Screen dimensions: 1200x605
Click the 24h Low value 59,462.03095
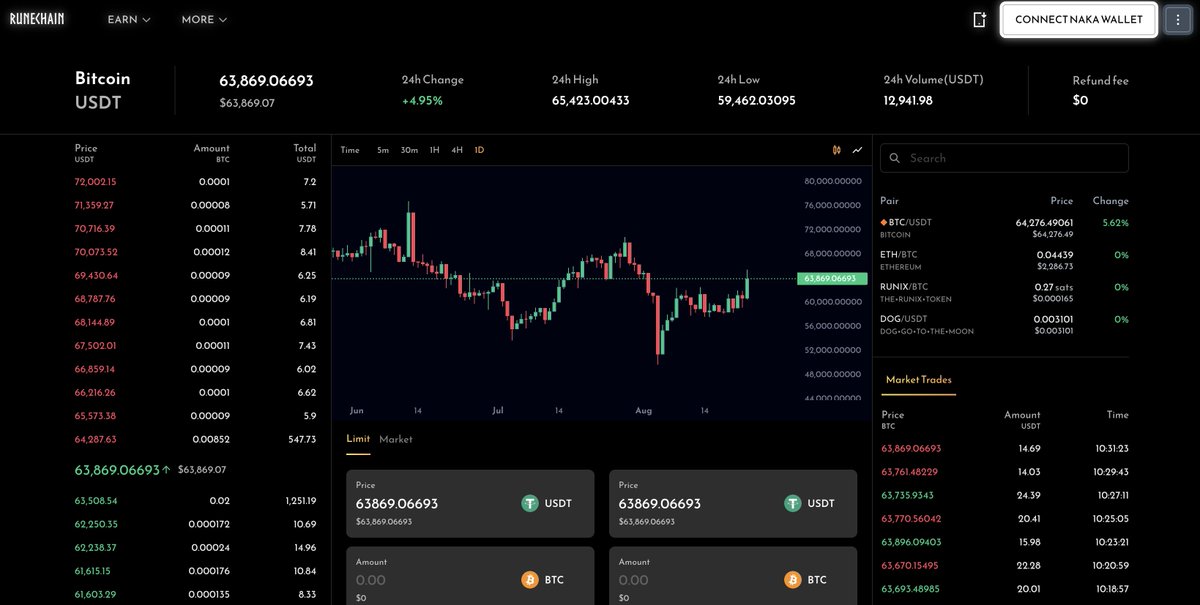[x=757, y=100]
